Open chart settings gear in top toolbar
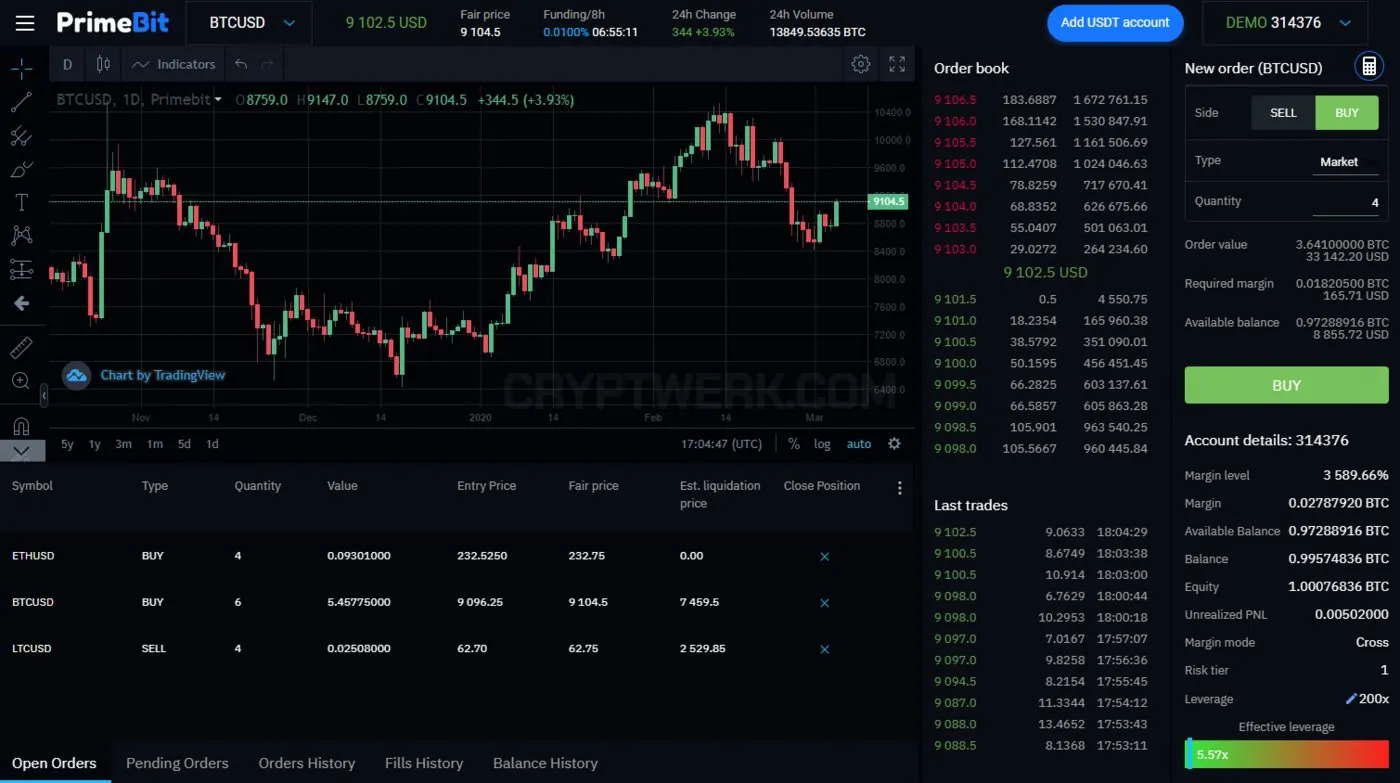This screenshot has height=783, width=1400. (x=860, y=65)
